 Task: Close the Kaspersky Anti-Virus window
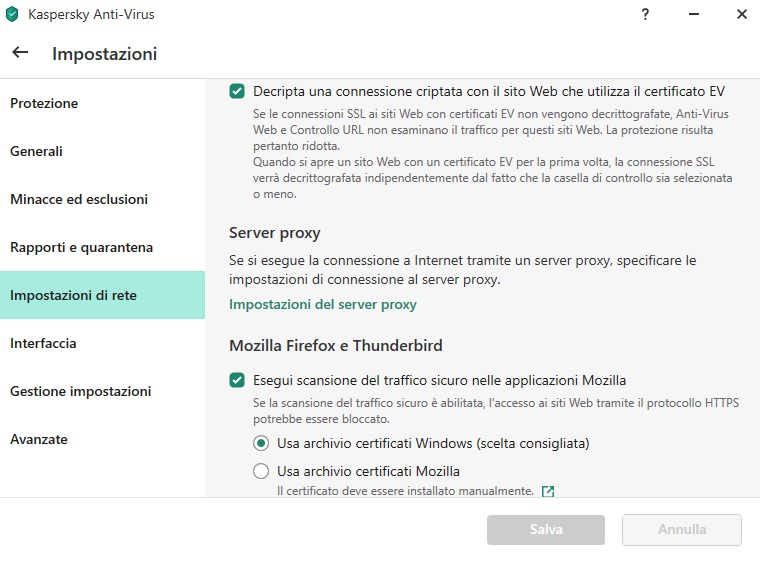(x=742, y=14)
